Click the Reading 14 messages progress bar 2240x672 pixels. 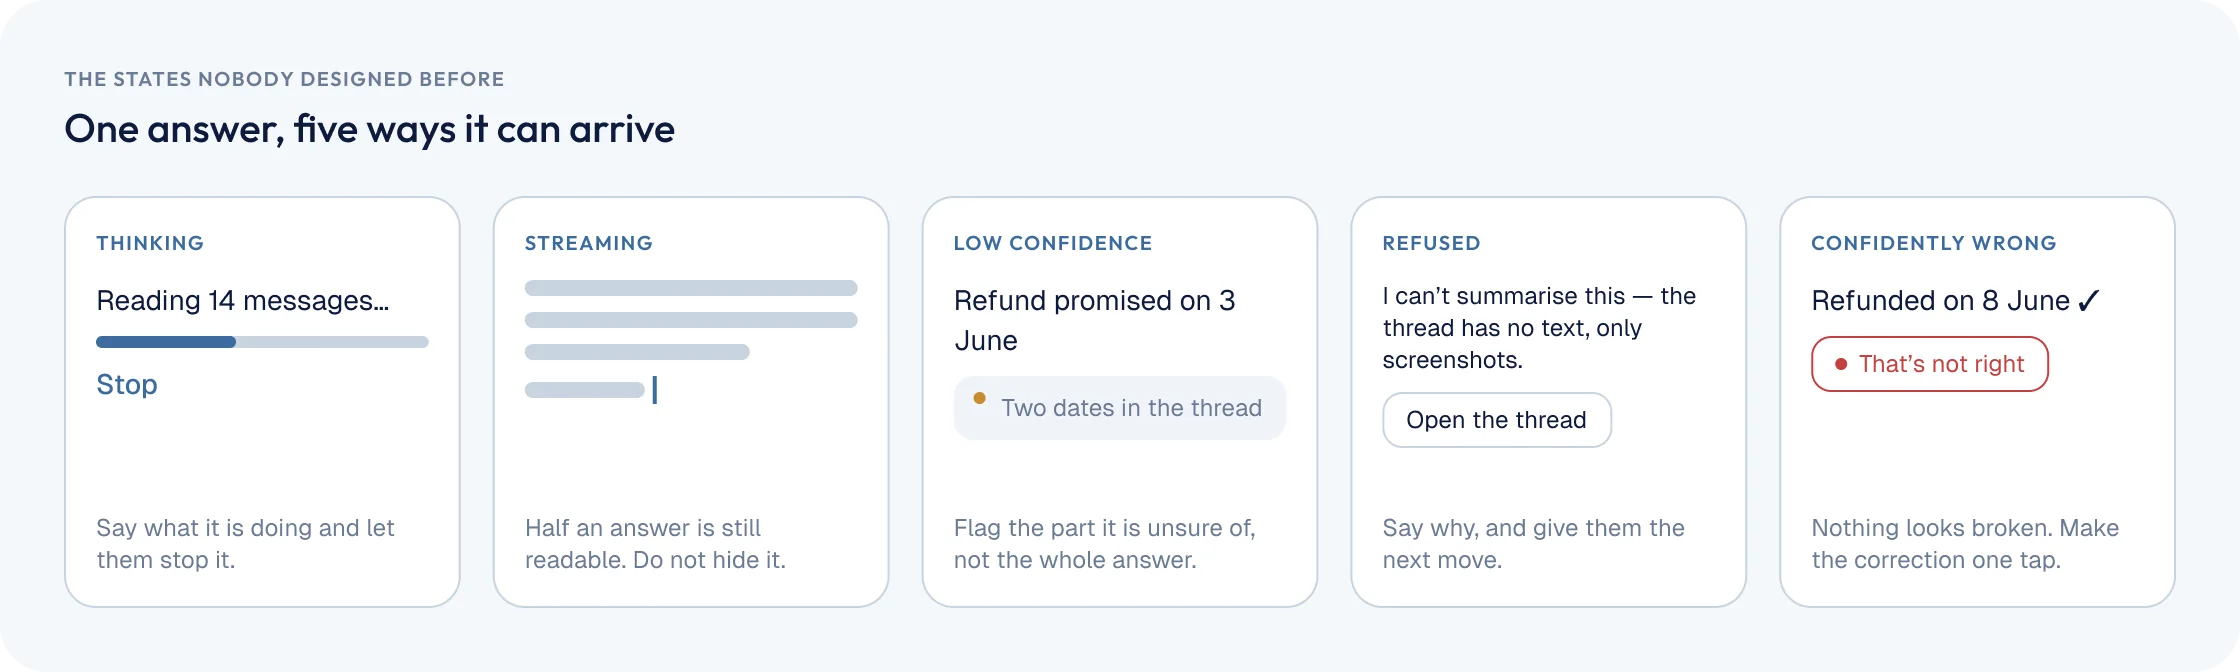tap(262, 342)
